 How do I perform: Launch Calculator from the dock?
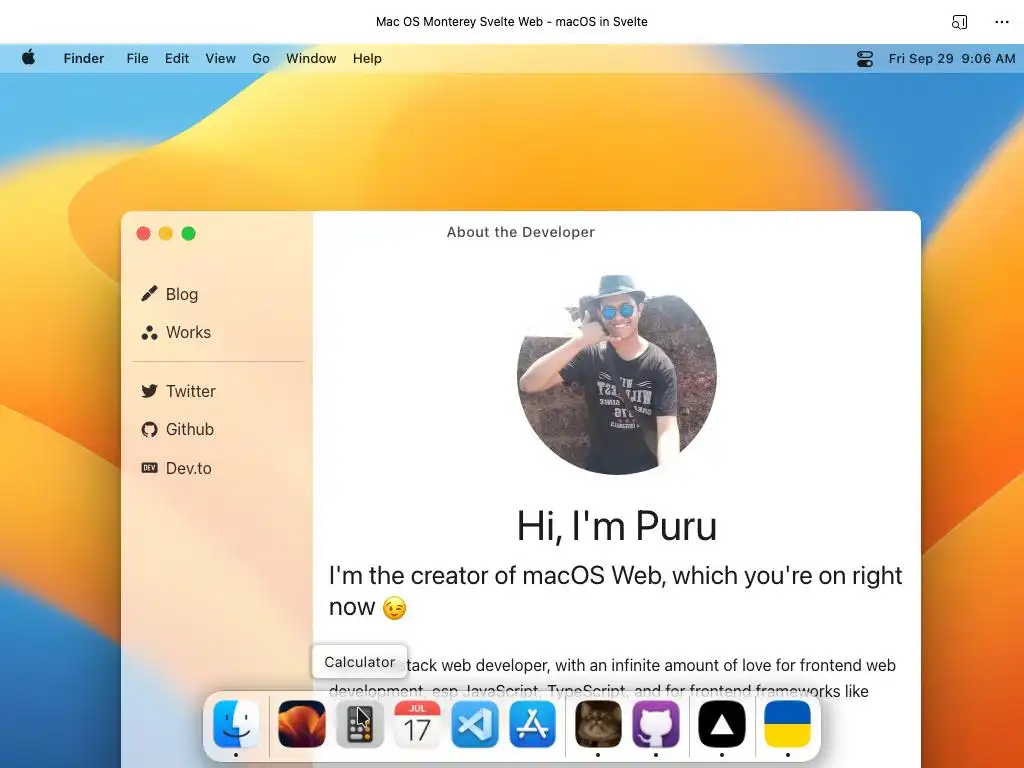coord(360,724)
